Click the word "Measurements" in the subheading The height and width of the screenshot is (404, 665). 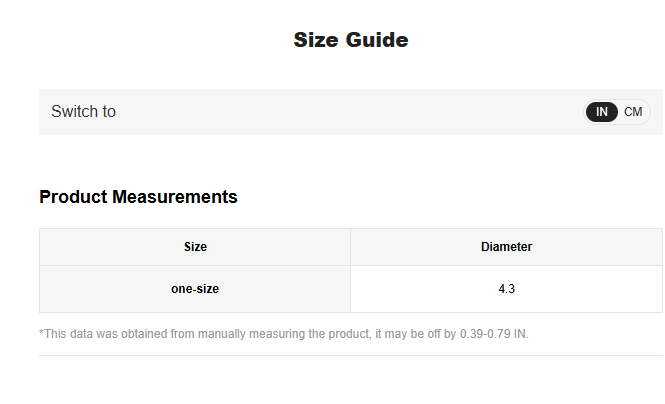pyautogui.click(x=175, y=197)
